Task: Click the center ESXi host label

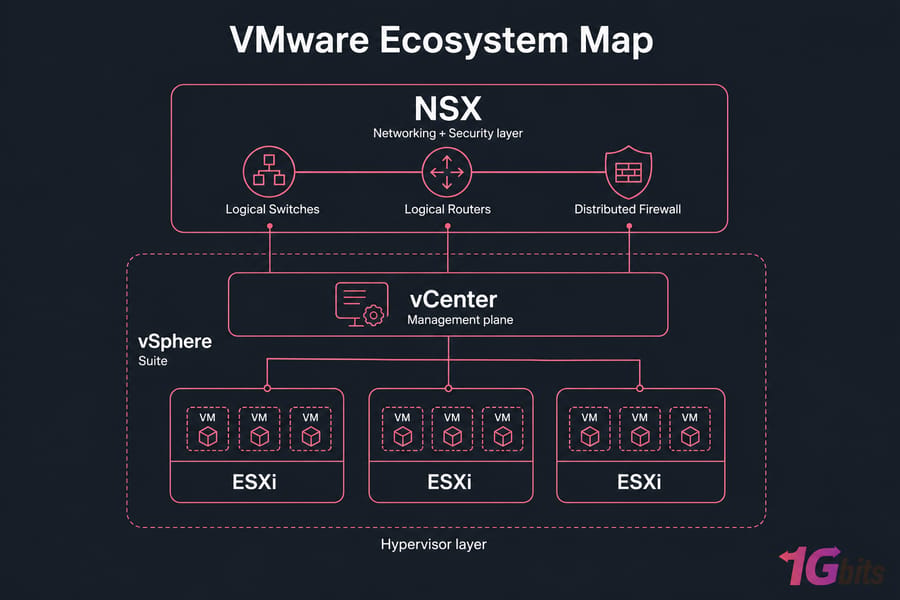Action: (x=449, y=482)
